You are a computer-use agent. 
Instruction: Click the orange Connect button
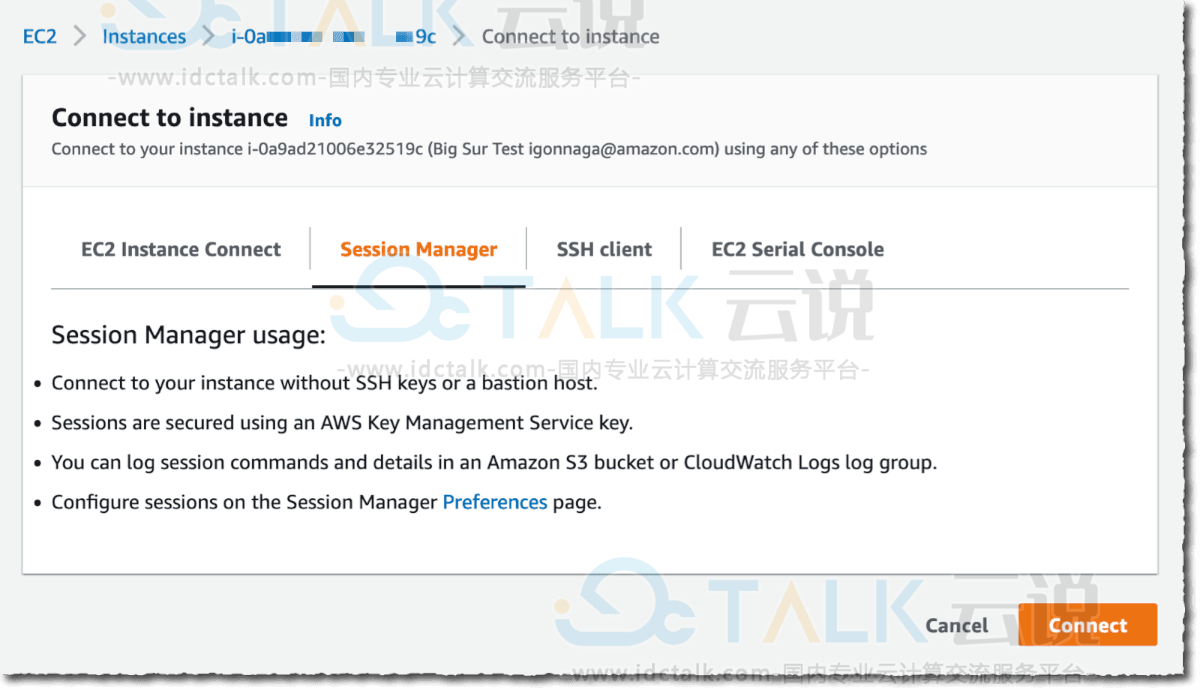pyautogui.click(x=1087, y=625)
